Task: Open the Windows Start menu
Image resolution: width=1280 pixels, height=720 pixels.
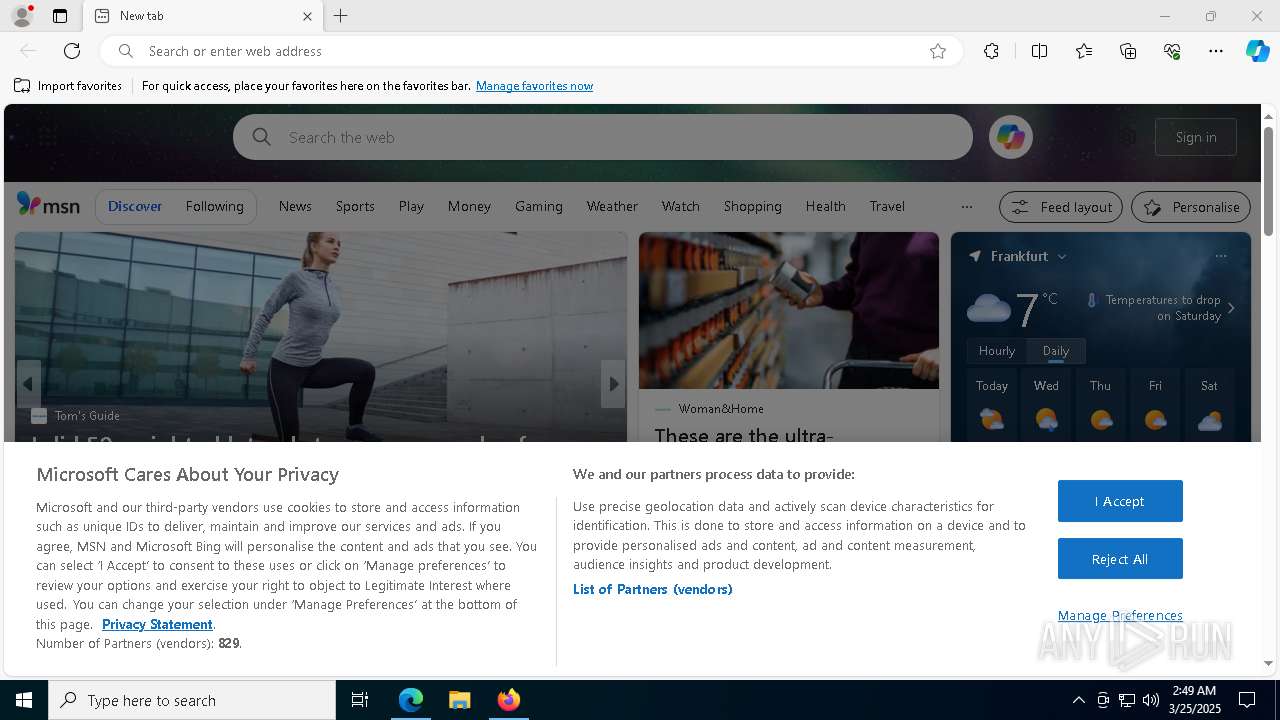Action: [x=24, y=700]
